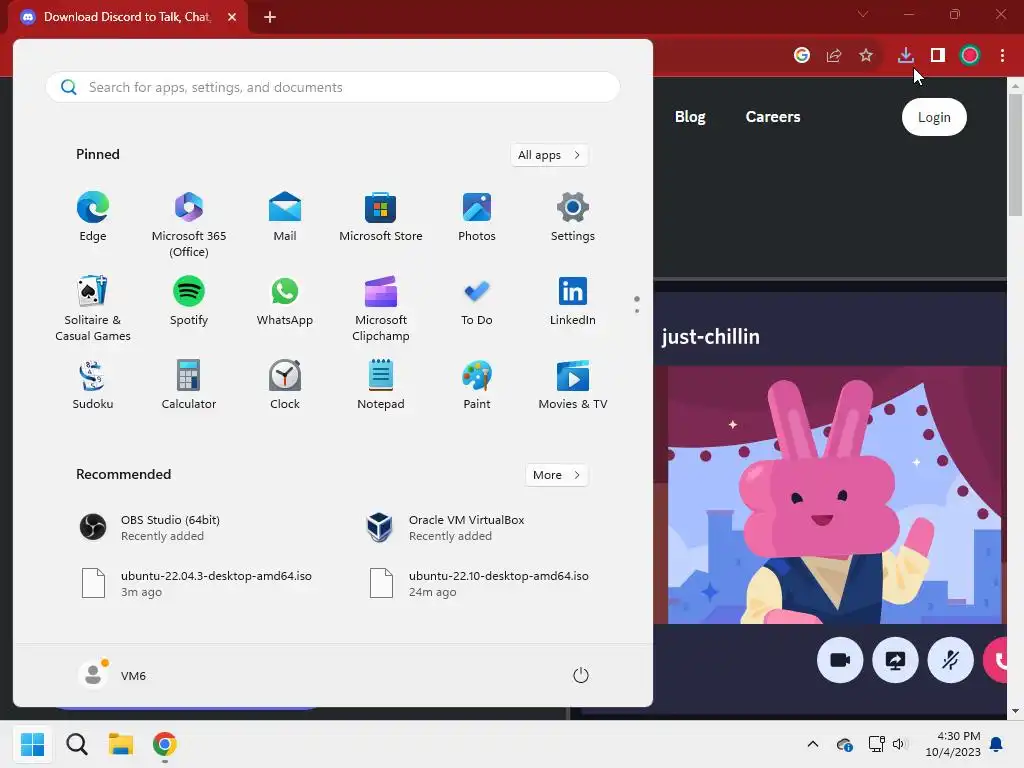The height and width of the screenshot is (768, 1024).
Task: Open Chrome tab search dropdown
Action: 863,14
